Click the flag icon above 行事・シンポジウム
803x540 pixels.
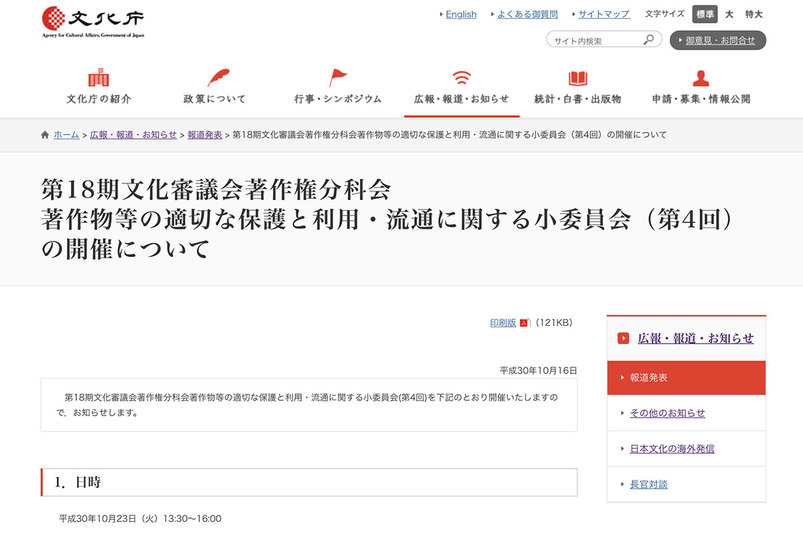[337, 77]
